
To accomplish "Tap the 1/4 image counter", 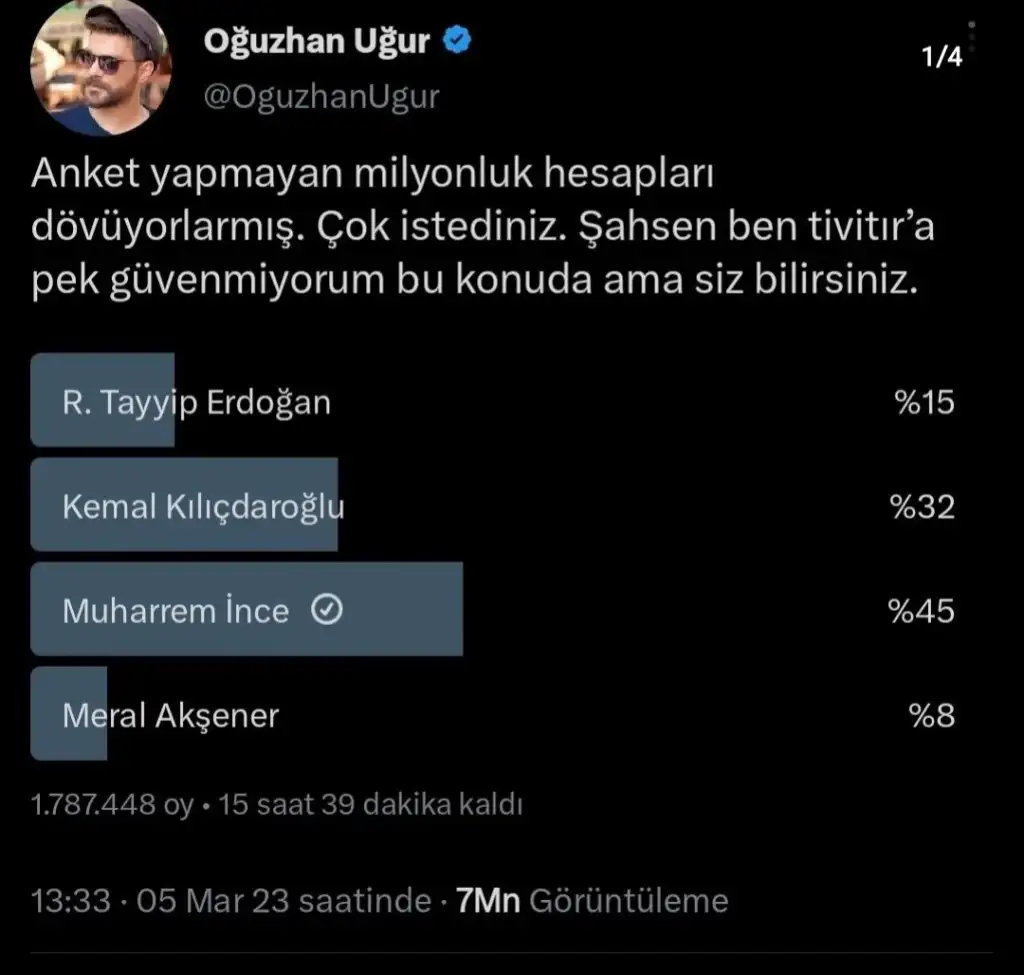I will [942, 58].
